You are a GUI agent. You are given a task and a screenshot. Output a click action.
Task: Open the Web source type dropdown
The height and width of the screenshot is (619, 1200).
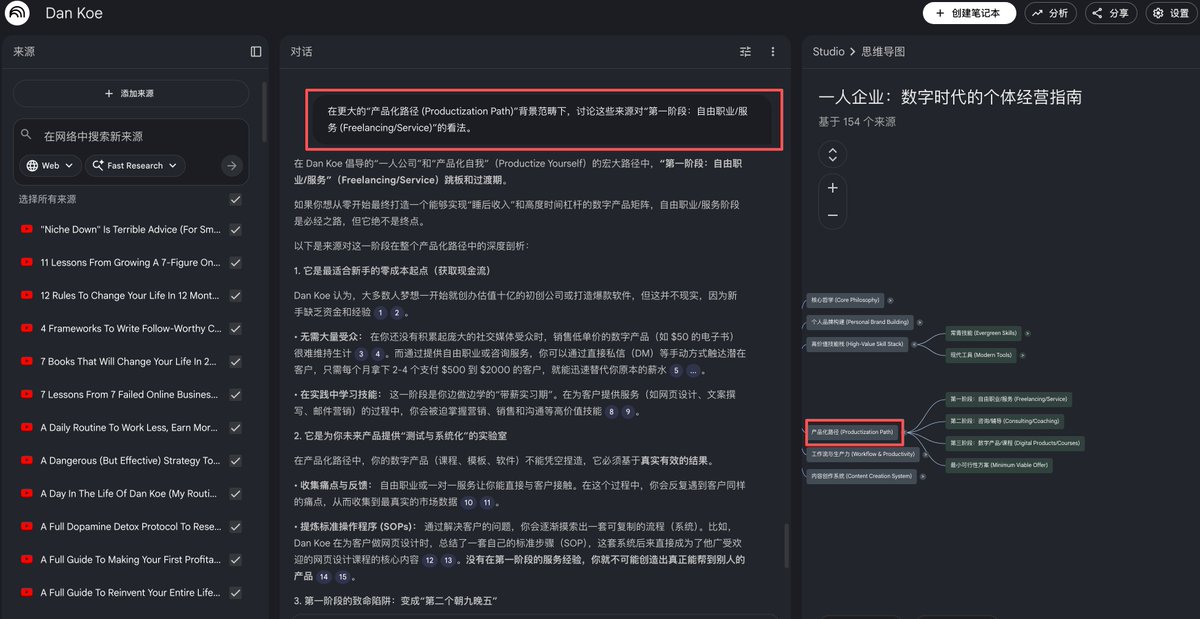point(50,165)
